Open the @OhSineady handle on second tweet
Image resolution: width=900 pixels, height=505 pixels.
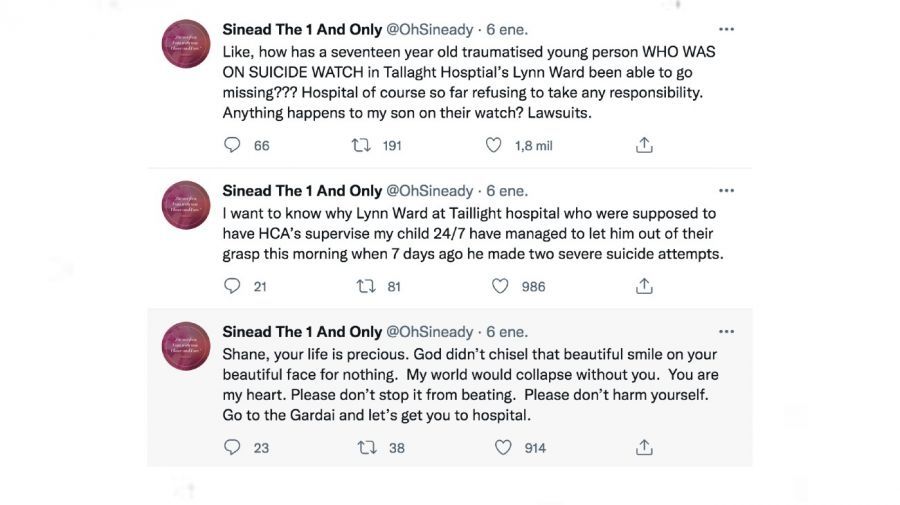(430, 190)
